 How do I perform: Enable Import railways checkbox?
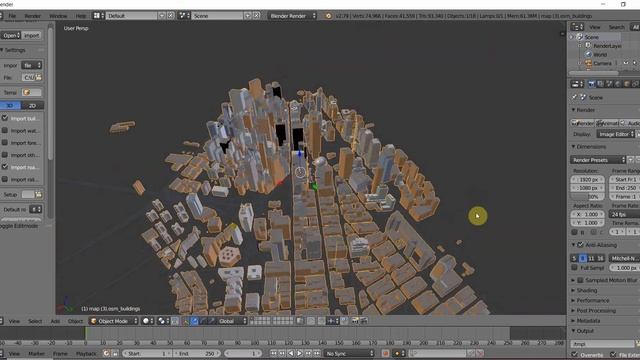(x=5, y=179)
